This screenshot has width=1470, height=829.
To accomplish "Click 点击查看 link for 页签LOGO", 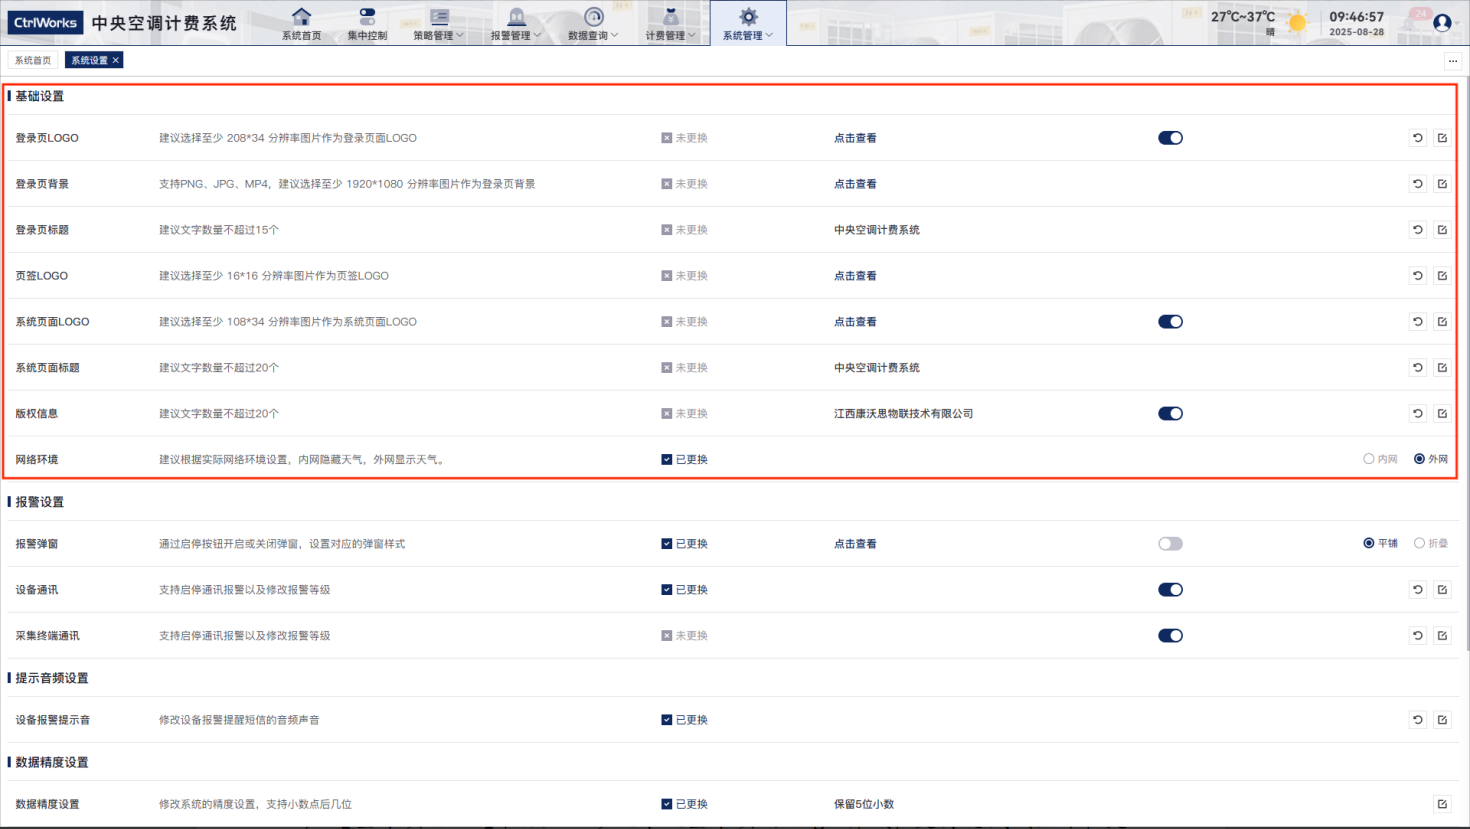I will [855, 276].
